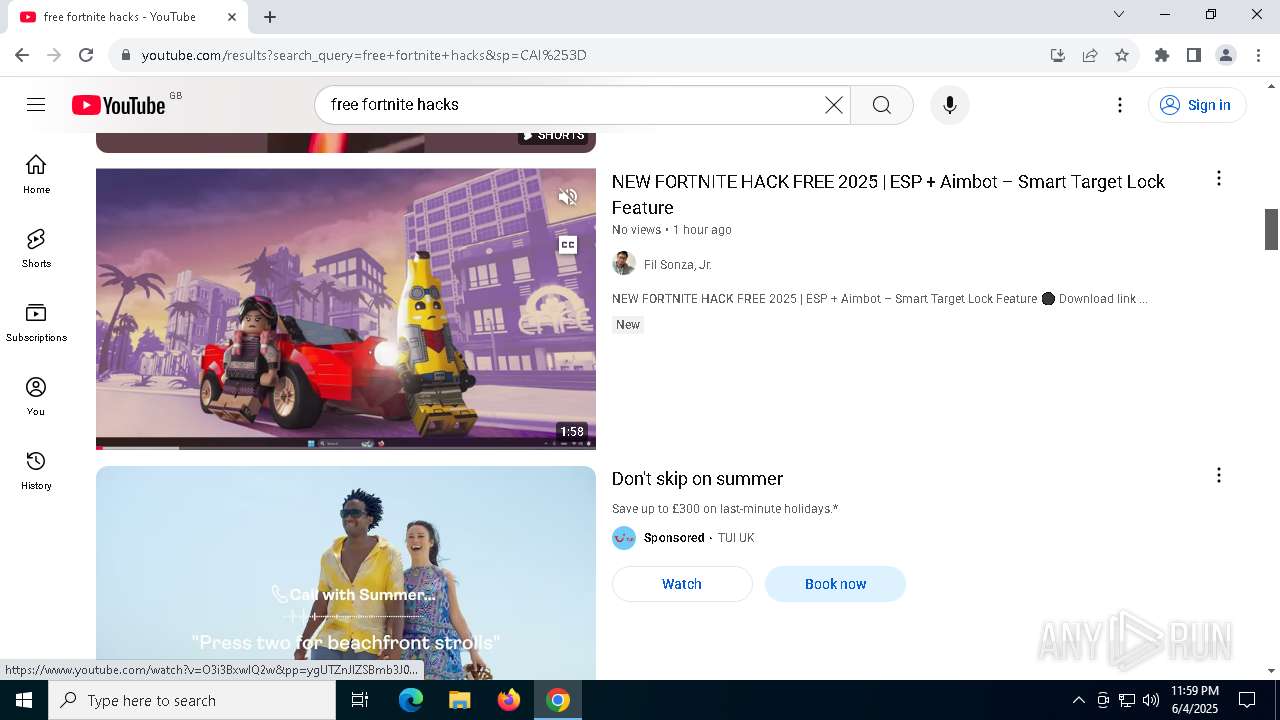The width and height of the screenshot is (1280, 720).
Task: Click the install app icon in address bar
Action: pos(1058,55)
